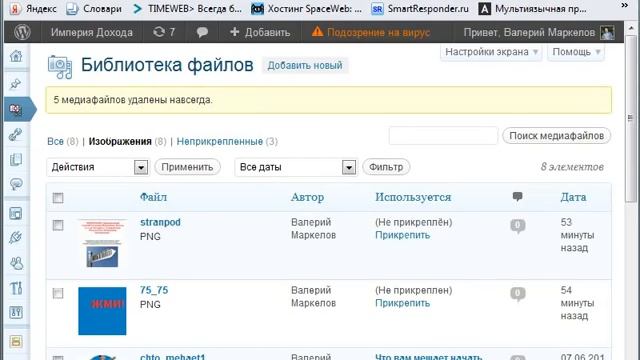
Task: Open the Мультиязычная bookmark
Action: 533,9
